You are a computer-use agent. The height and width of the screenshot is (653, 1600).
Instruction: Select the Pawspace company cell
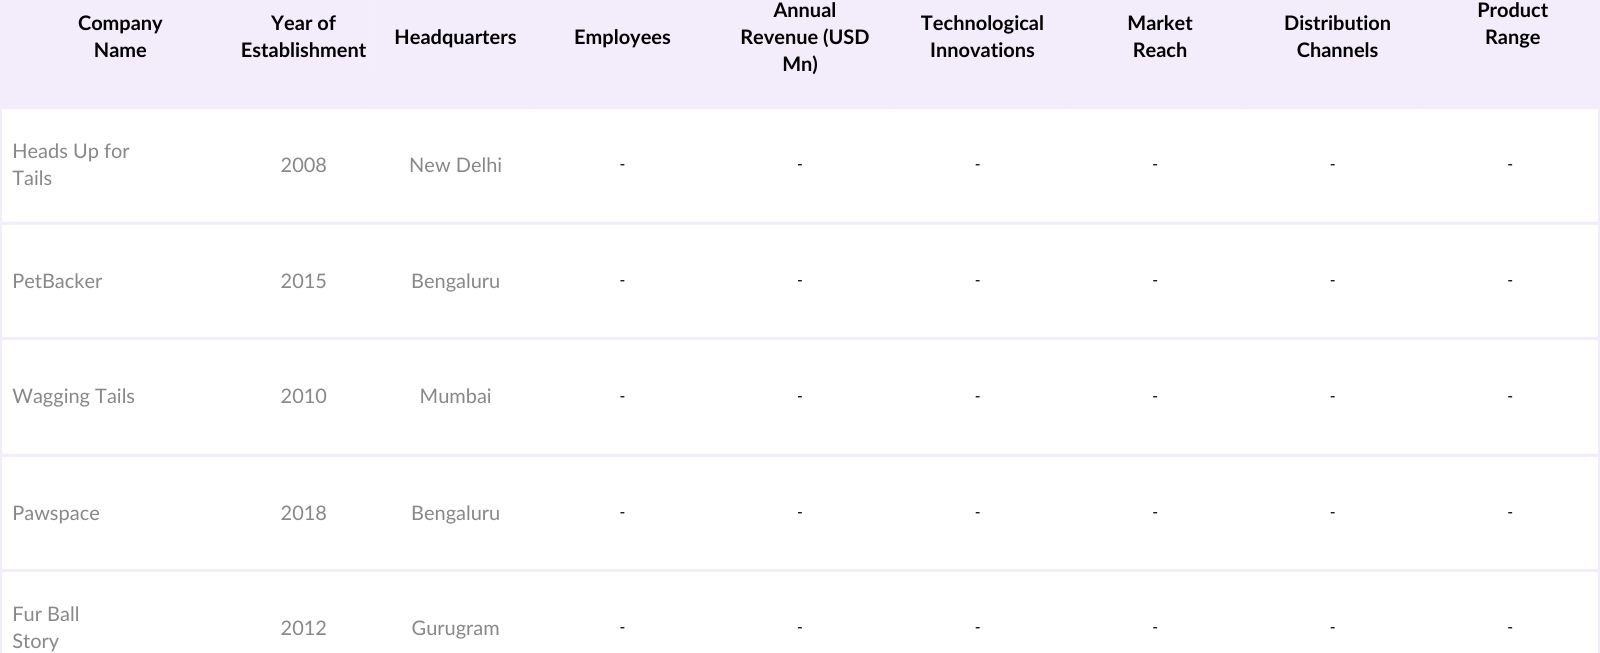pyautogui.click(x=56, y=513)
